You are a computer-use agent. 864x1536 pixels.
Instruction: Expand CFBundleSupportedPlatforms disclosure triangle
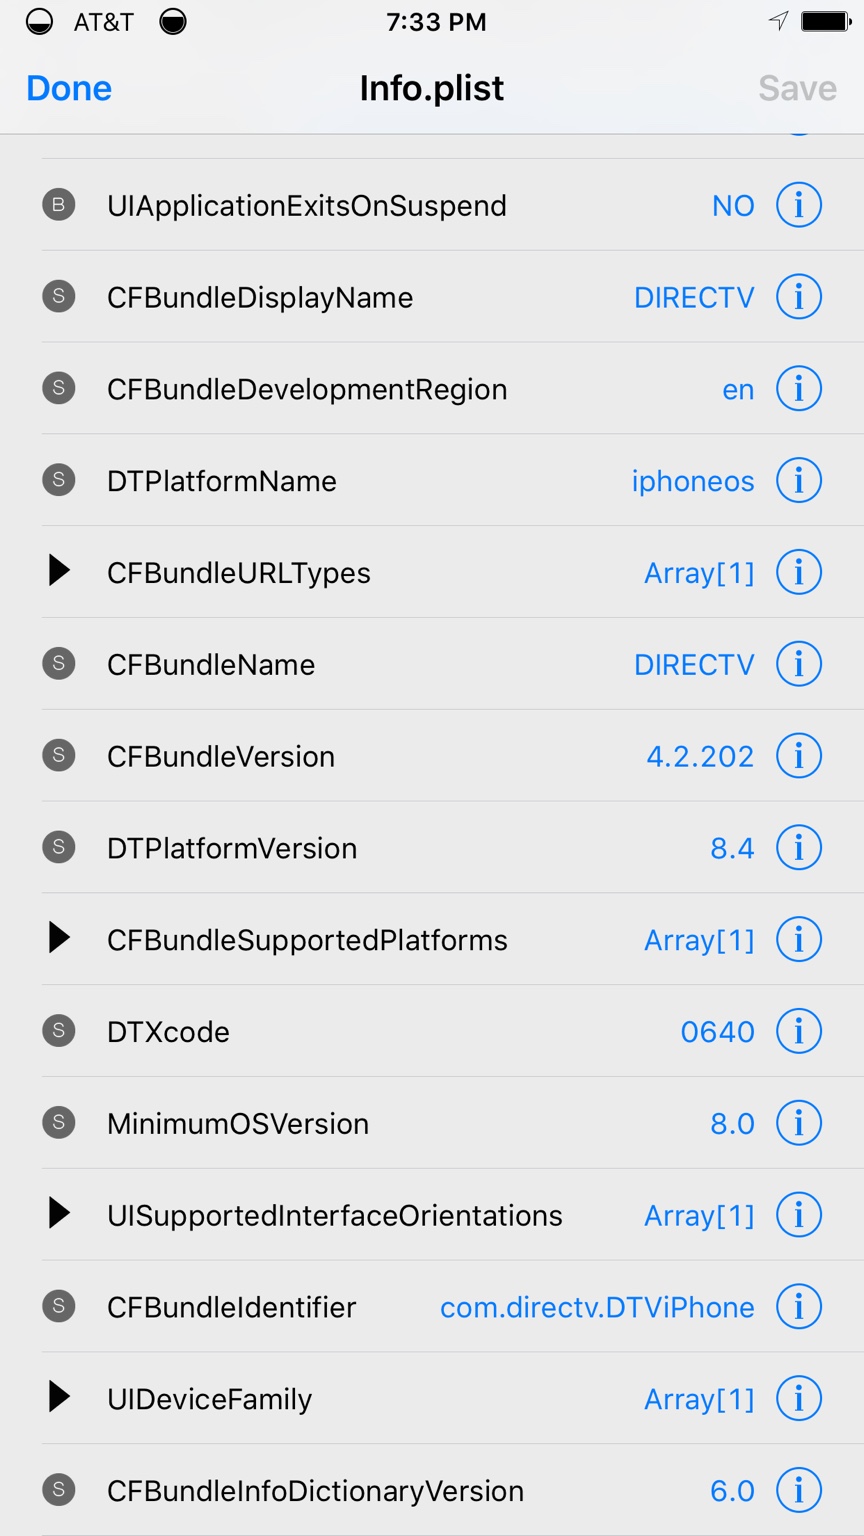(60, 939)
